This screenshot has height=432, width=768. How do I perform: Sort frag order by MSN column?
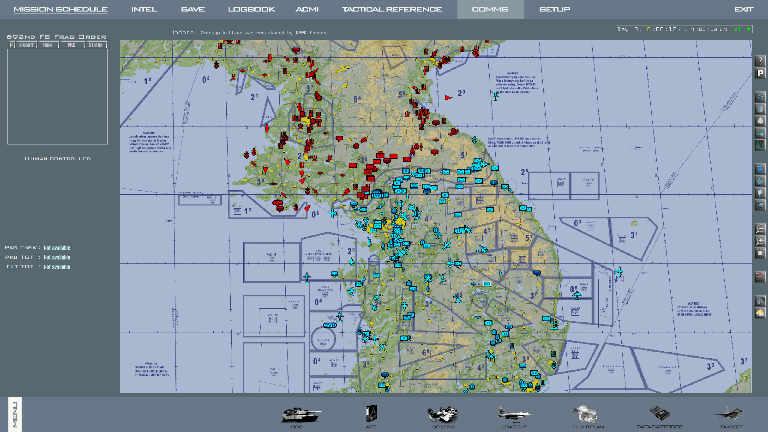click(48, 45)
